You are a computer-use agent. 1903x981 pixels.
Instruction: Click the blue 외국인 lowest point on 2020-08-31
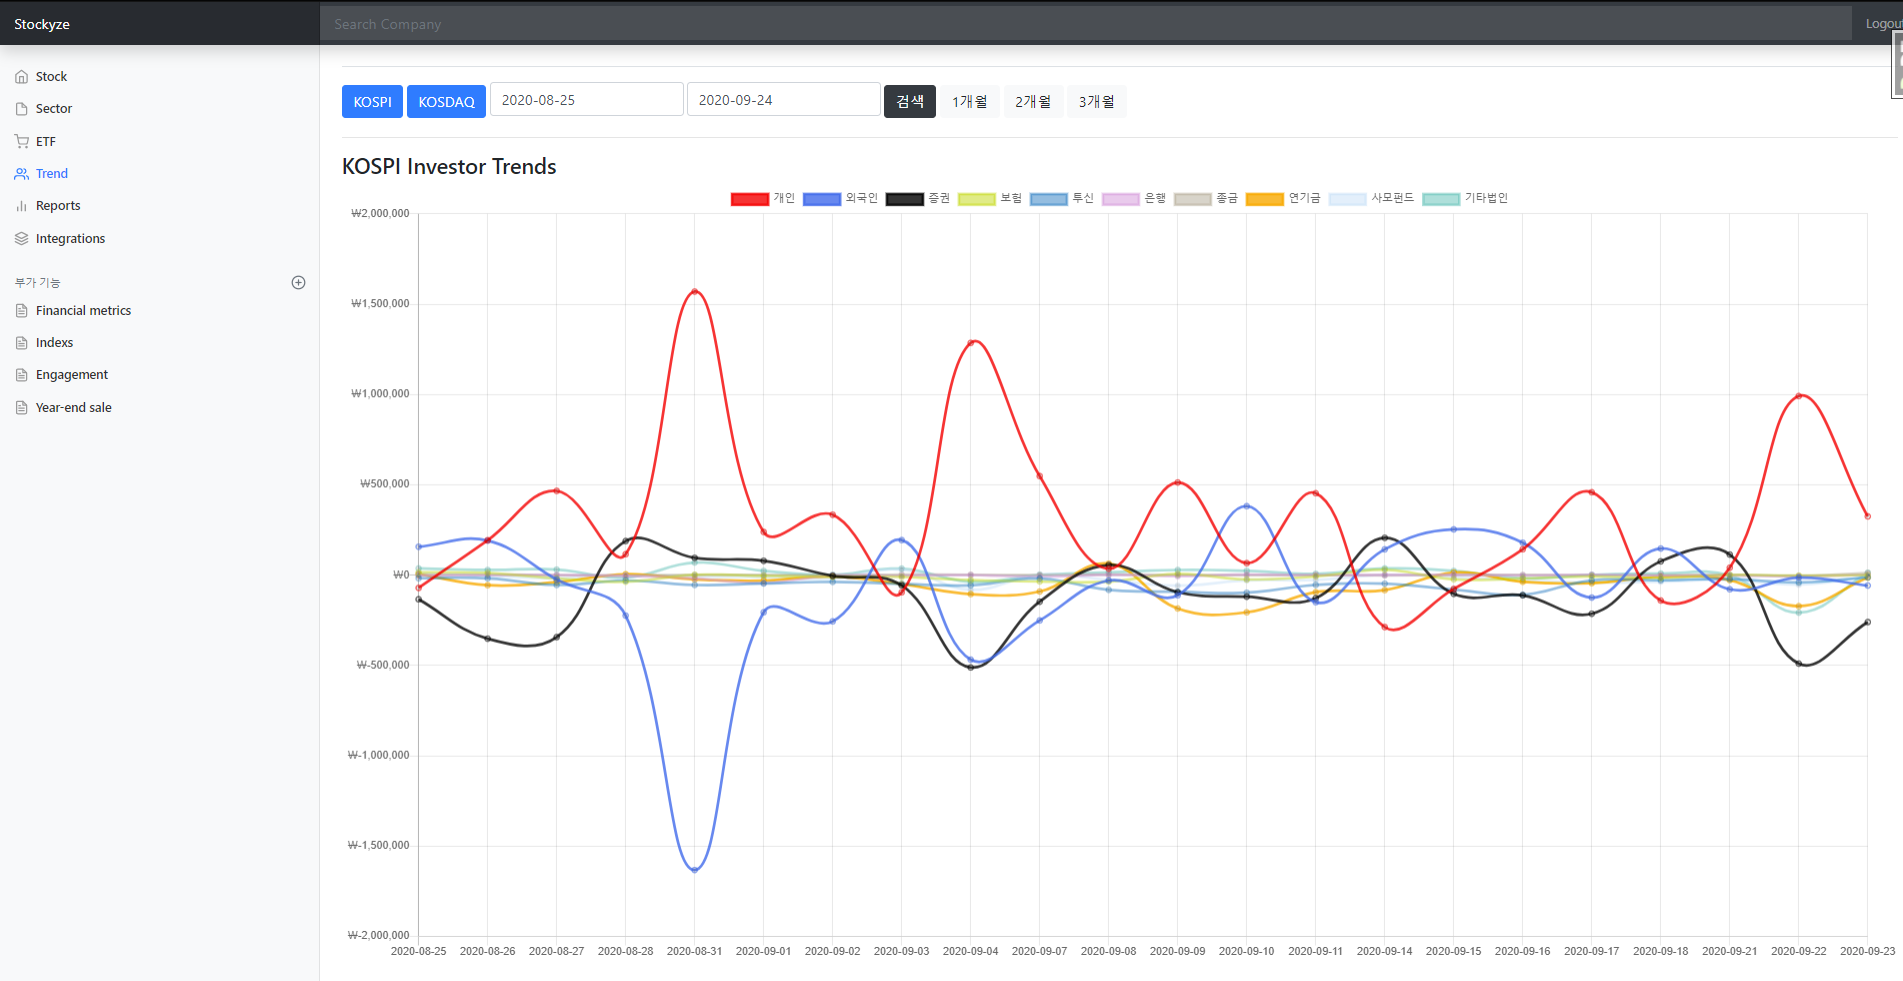(x=695, y=870)
